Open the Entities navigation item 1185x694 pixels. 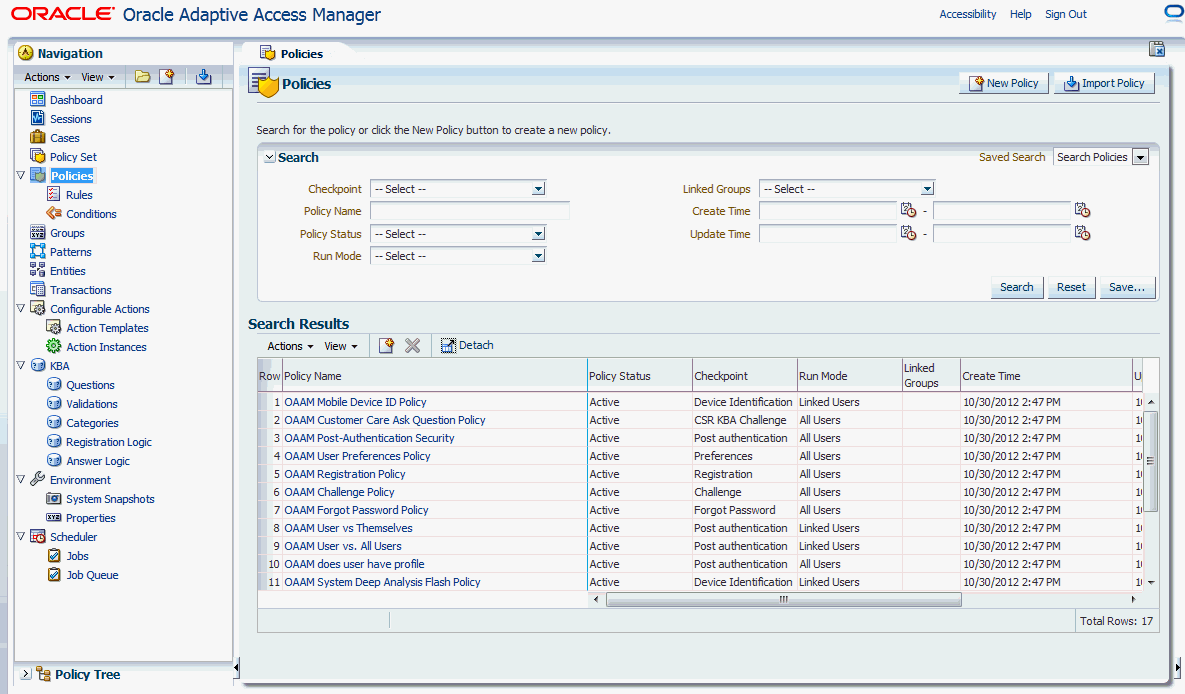coord(67,271)
